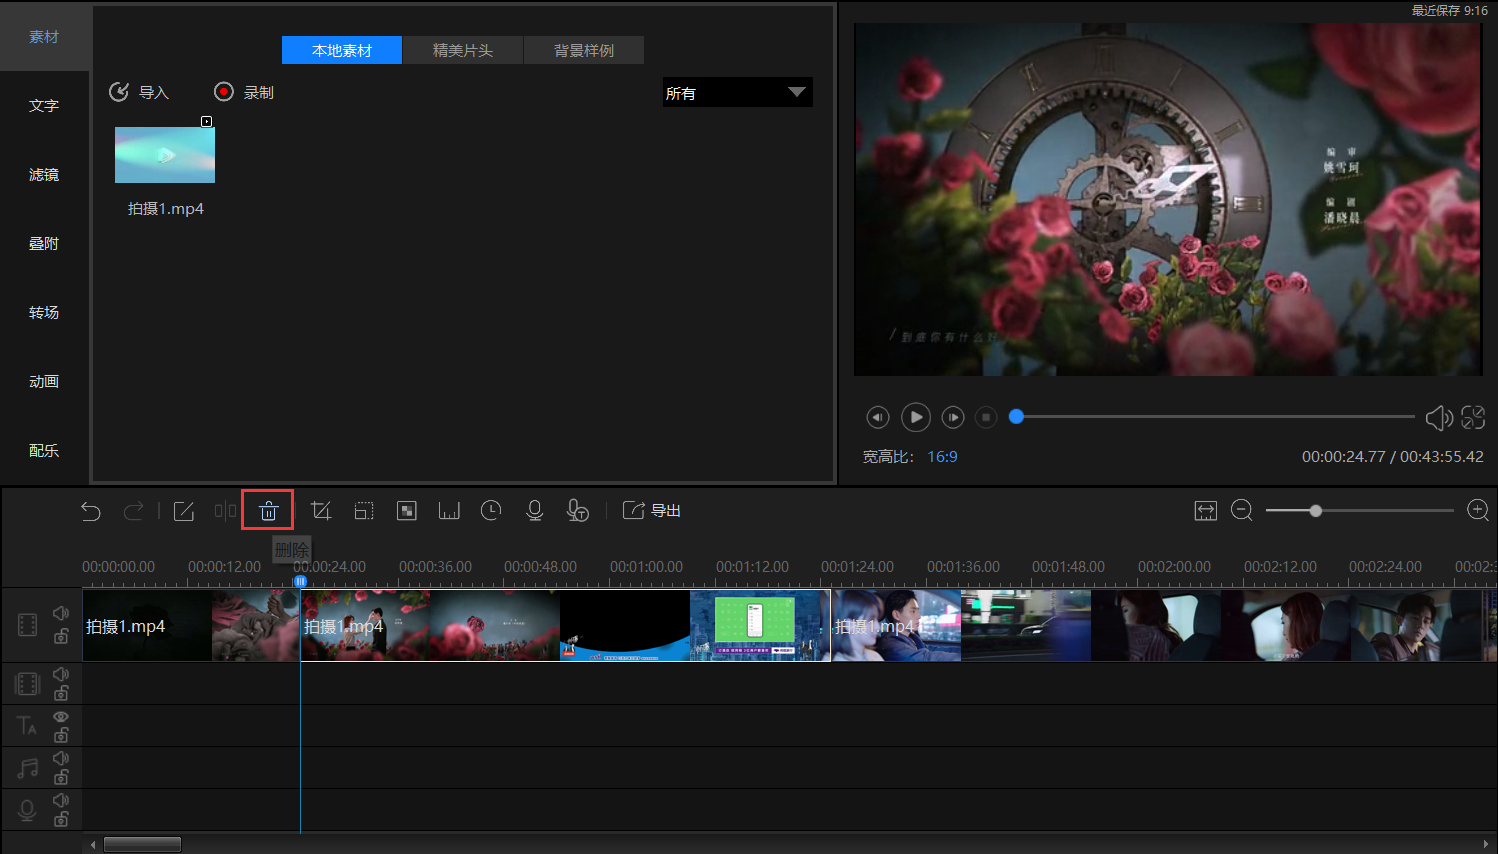This screenshot has height=854, width=1498.
Task: Lock the voiceover track
Action: [61, 820]
